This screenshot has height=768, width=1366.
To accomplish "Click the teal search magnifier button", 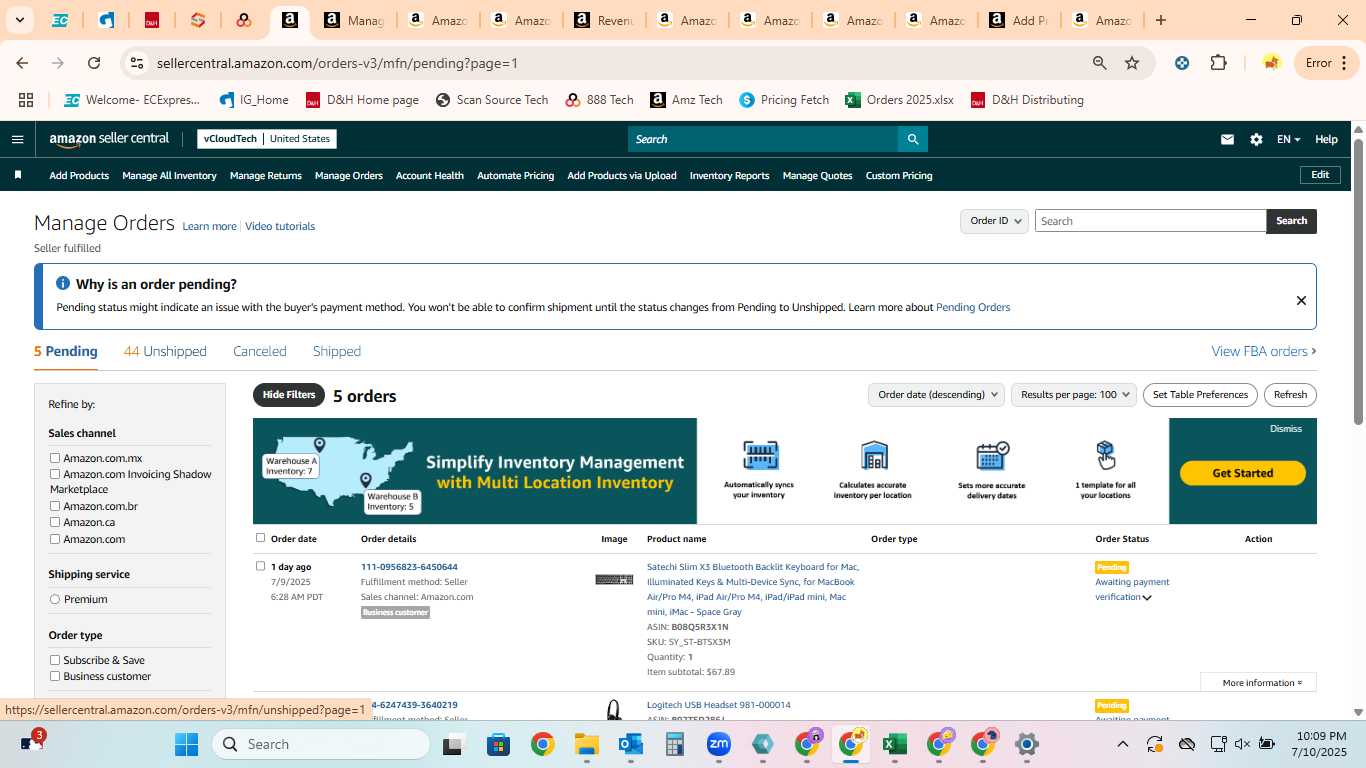I will coord(912,139).
